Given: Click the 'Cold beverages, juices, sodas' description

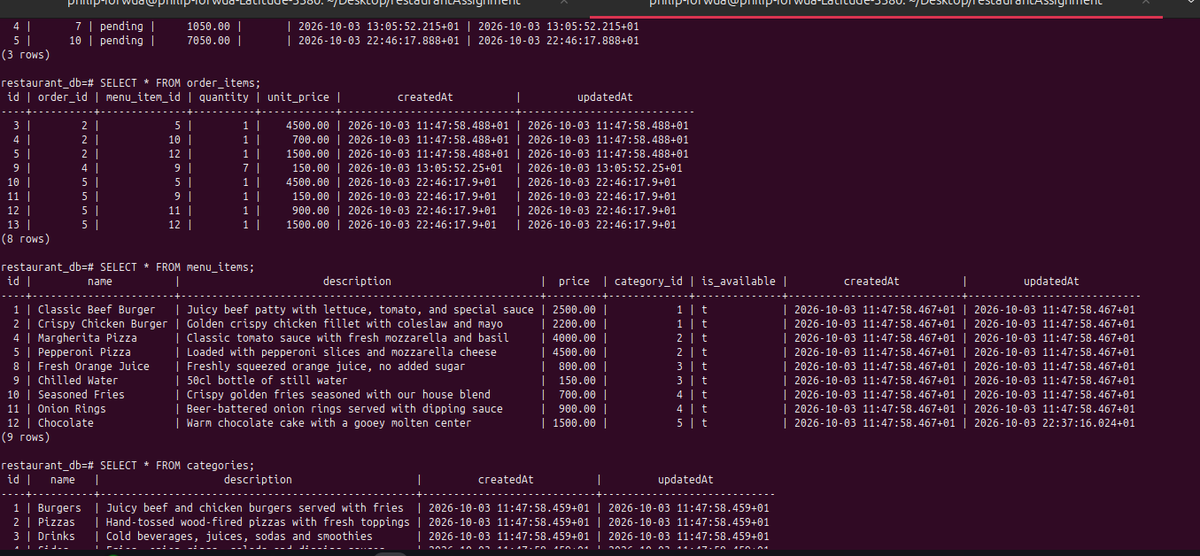Looking at the screenshot, I should coord(239,536).
